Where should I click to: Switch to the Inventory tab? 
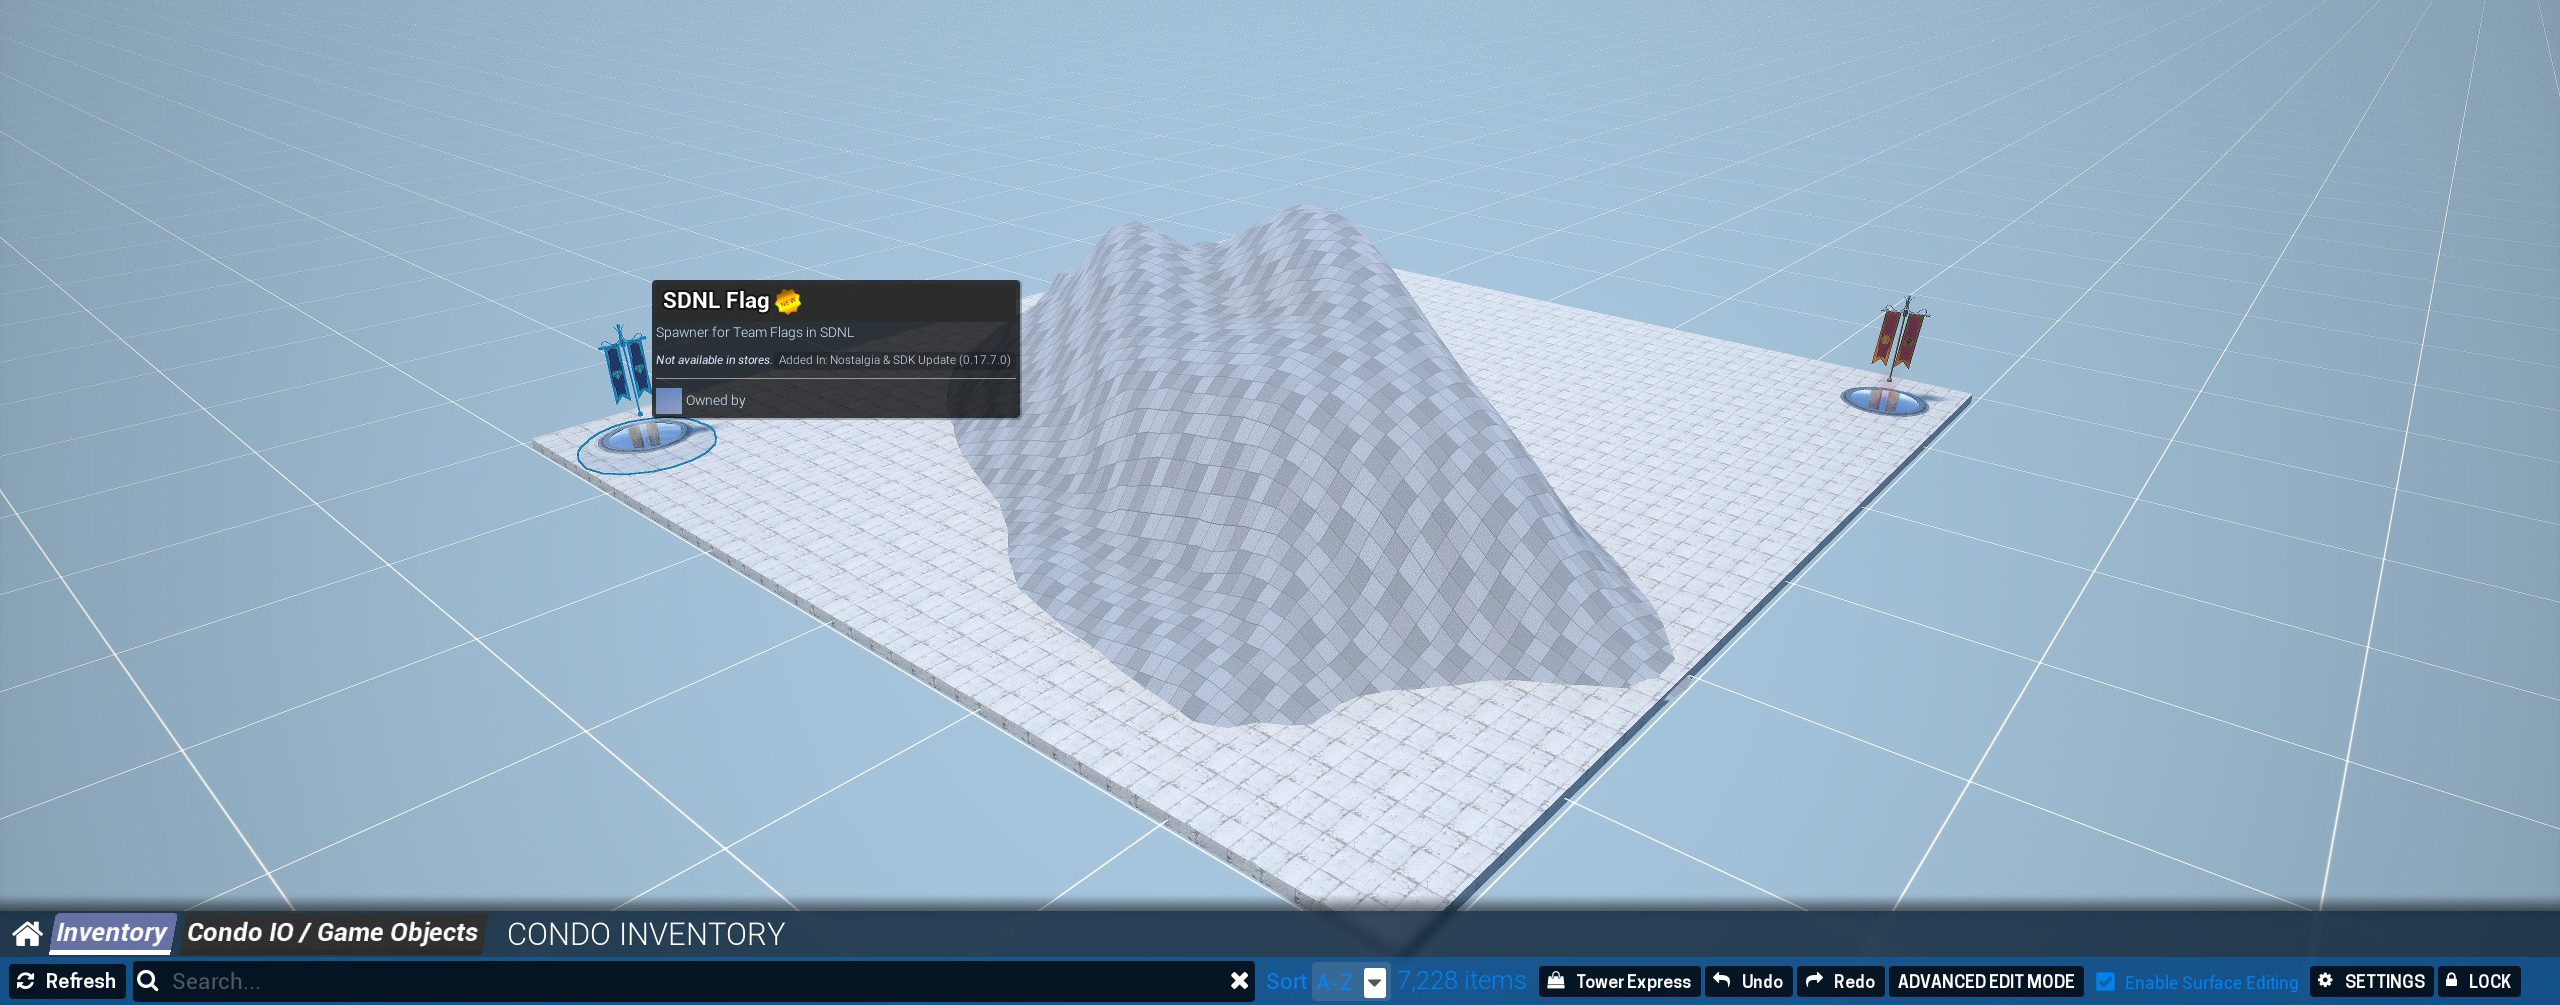(112, 933)
